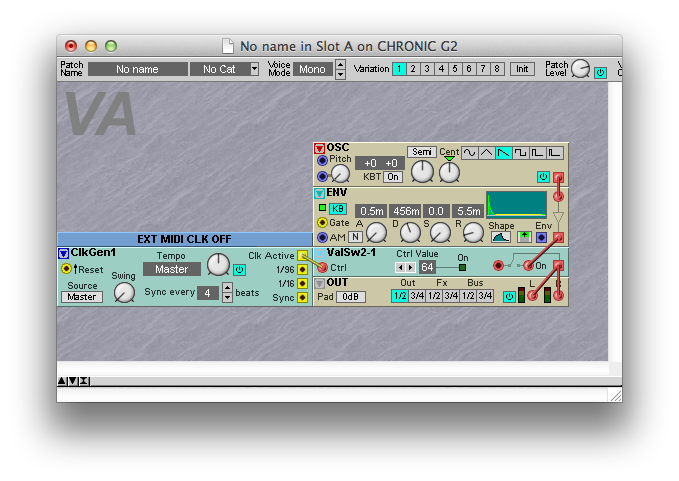
Task: Toggle the OSC module power button
Action: tap(542, 177)
